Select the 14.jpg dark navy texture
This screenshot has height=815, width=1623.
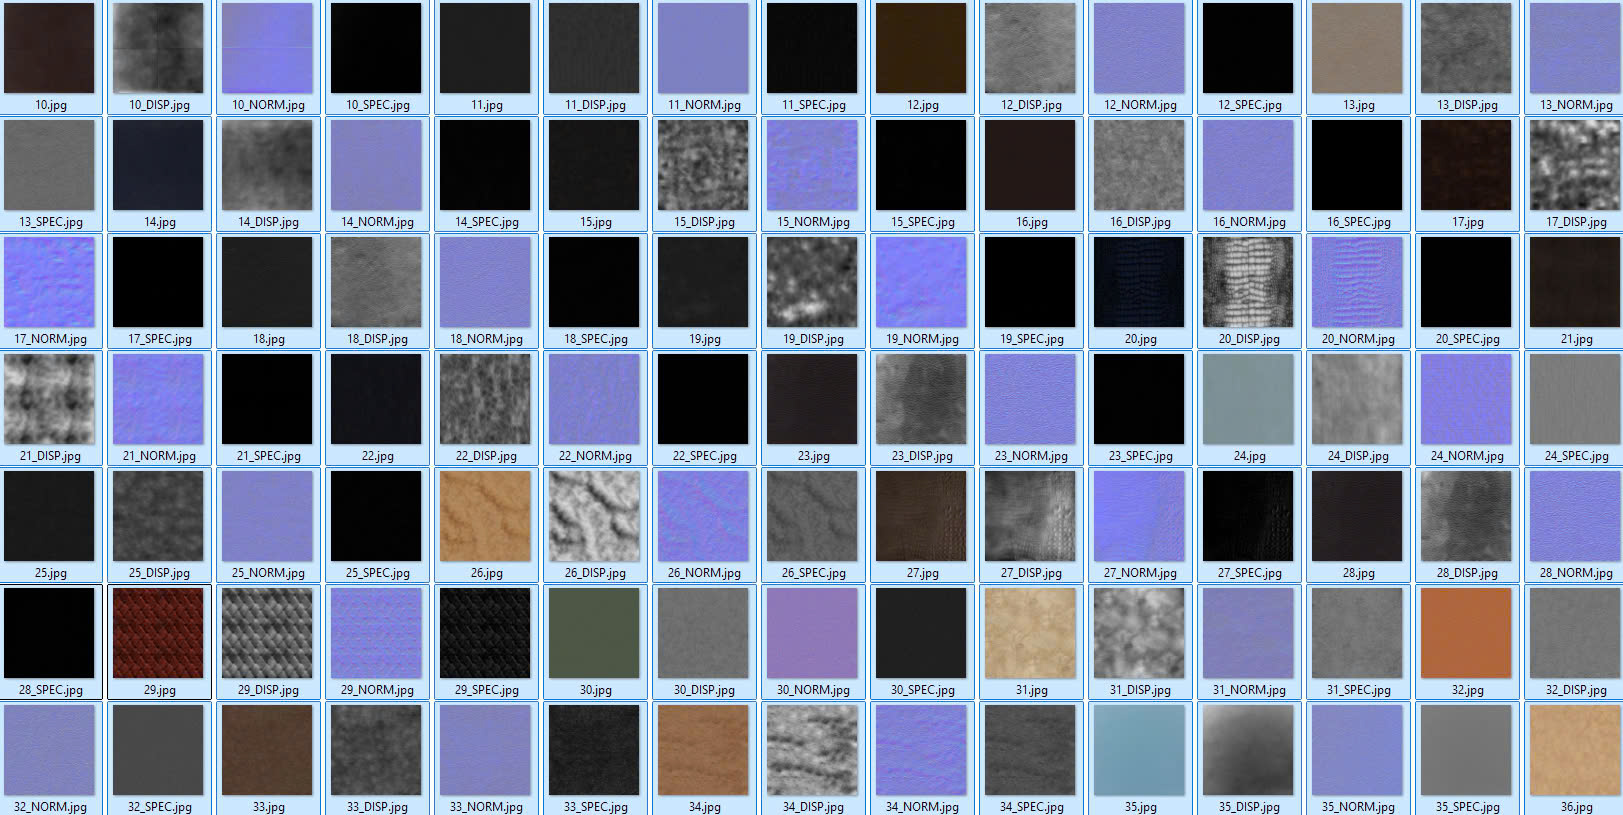(158, 165)
